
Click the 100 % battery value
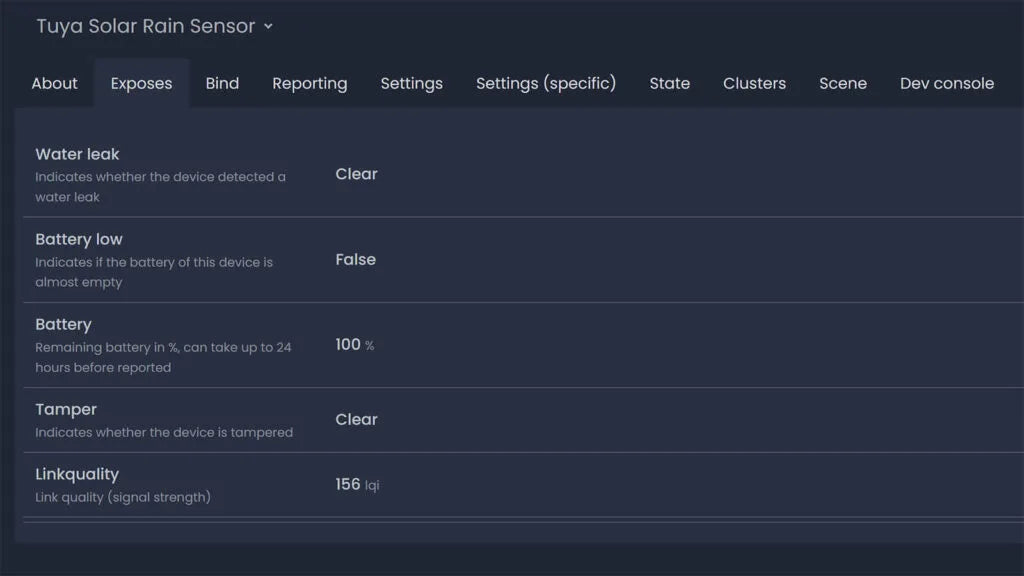pyautogui.click(x=354, y=345)
